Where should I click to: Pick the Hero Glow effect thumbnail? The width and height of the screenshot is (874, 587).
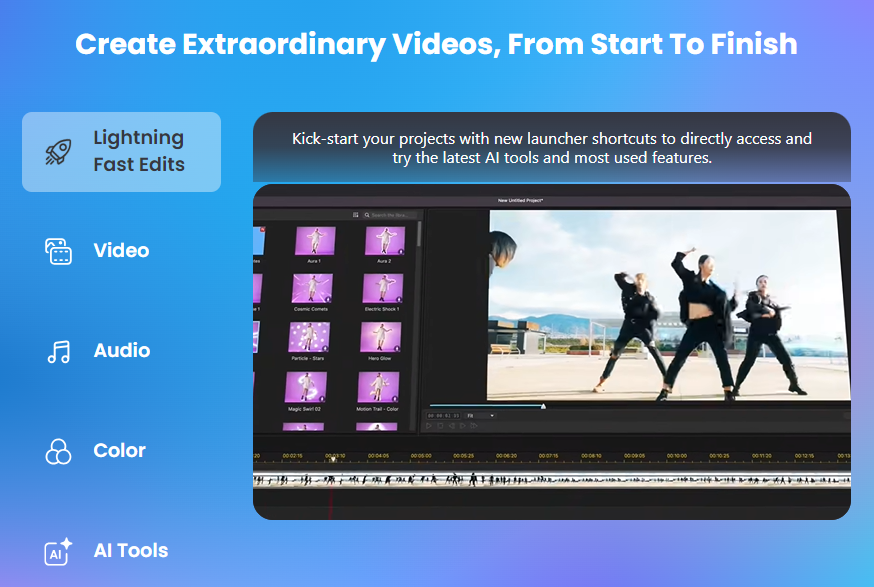click(x=381, y=338)
